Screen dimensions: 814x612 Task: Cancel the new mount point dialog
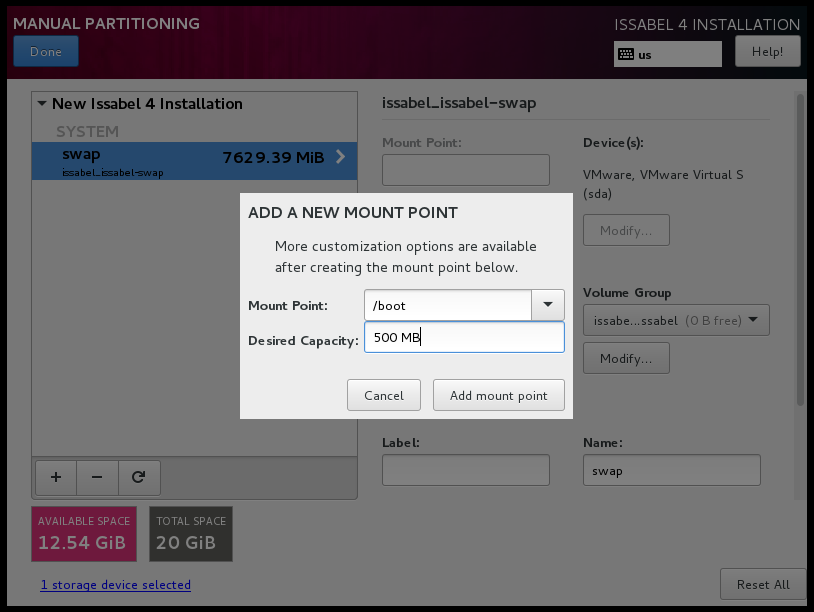(x=383, y=395)
